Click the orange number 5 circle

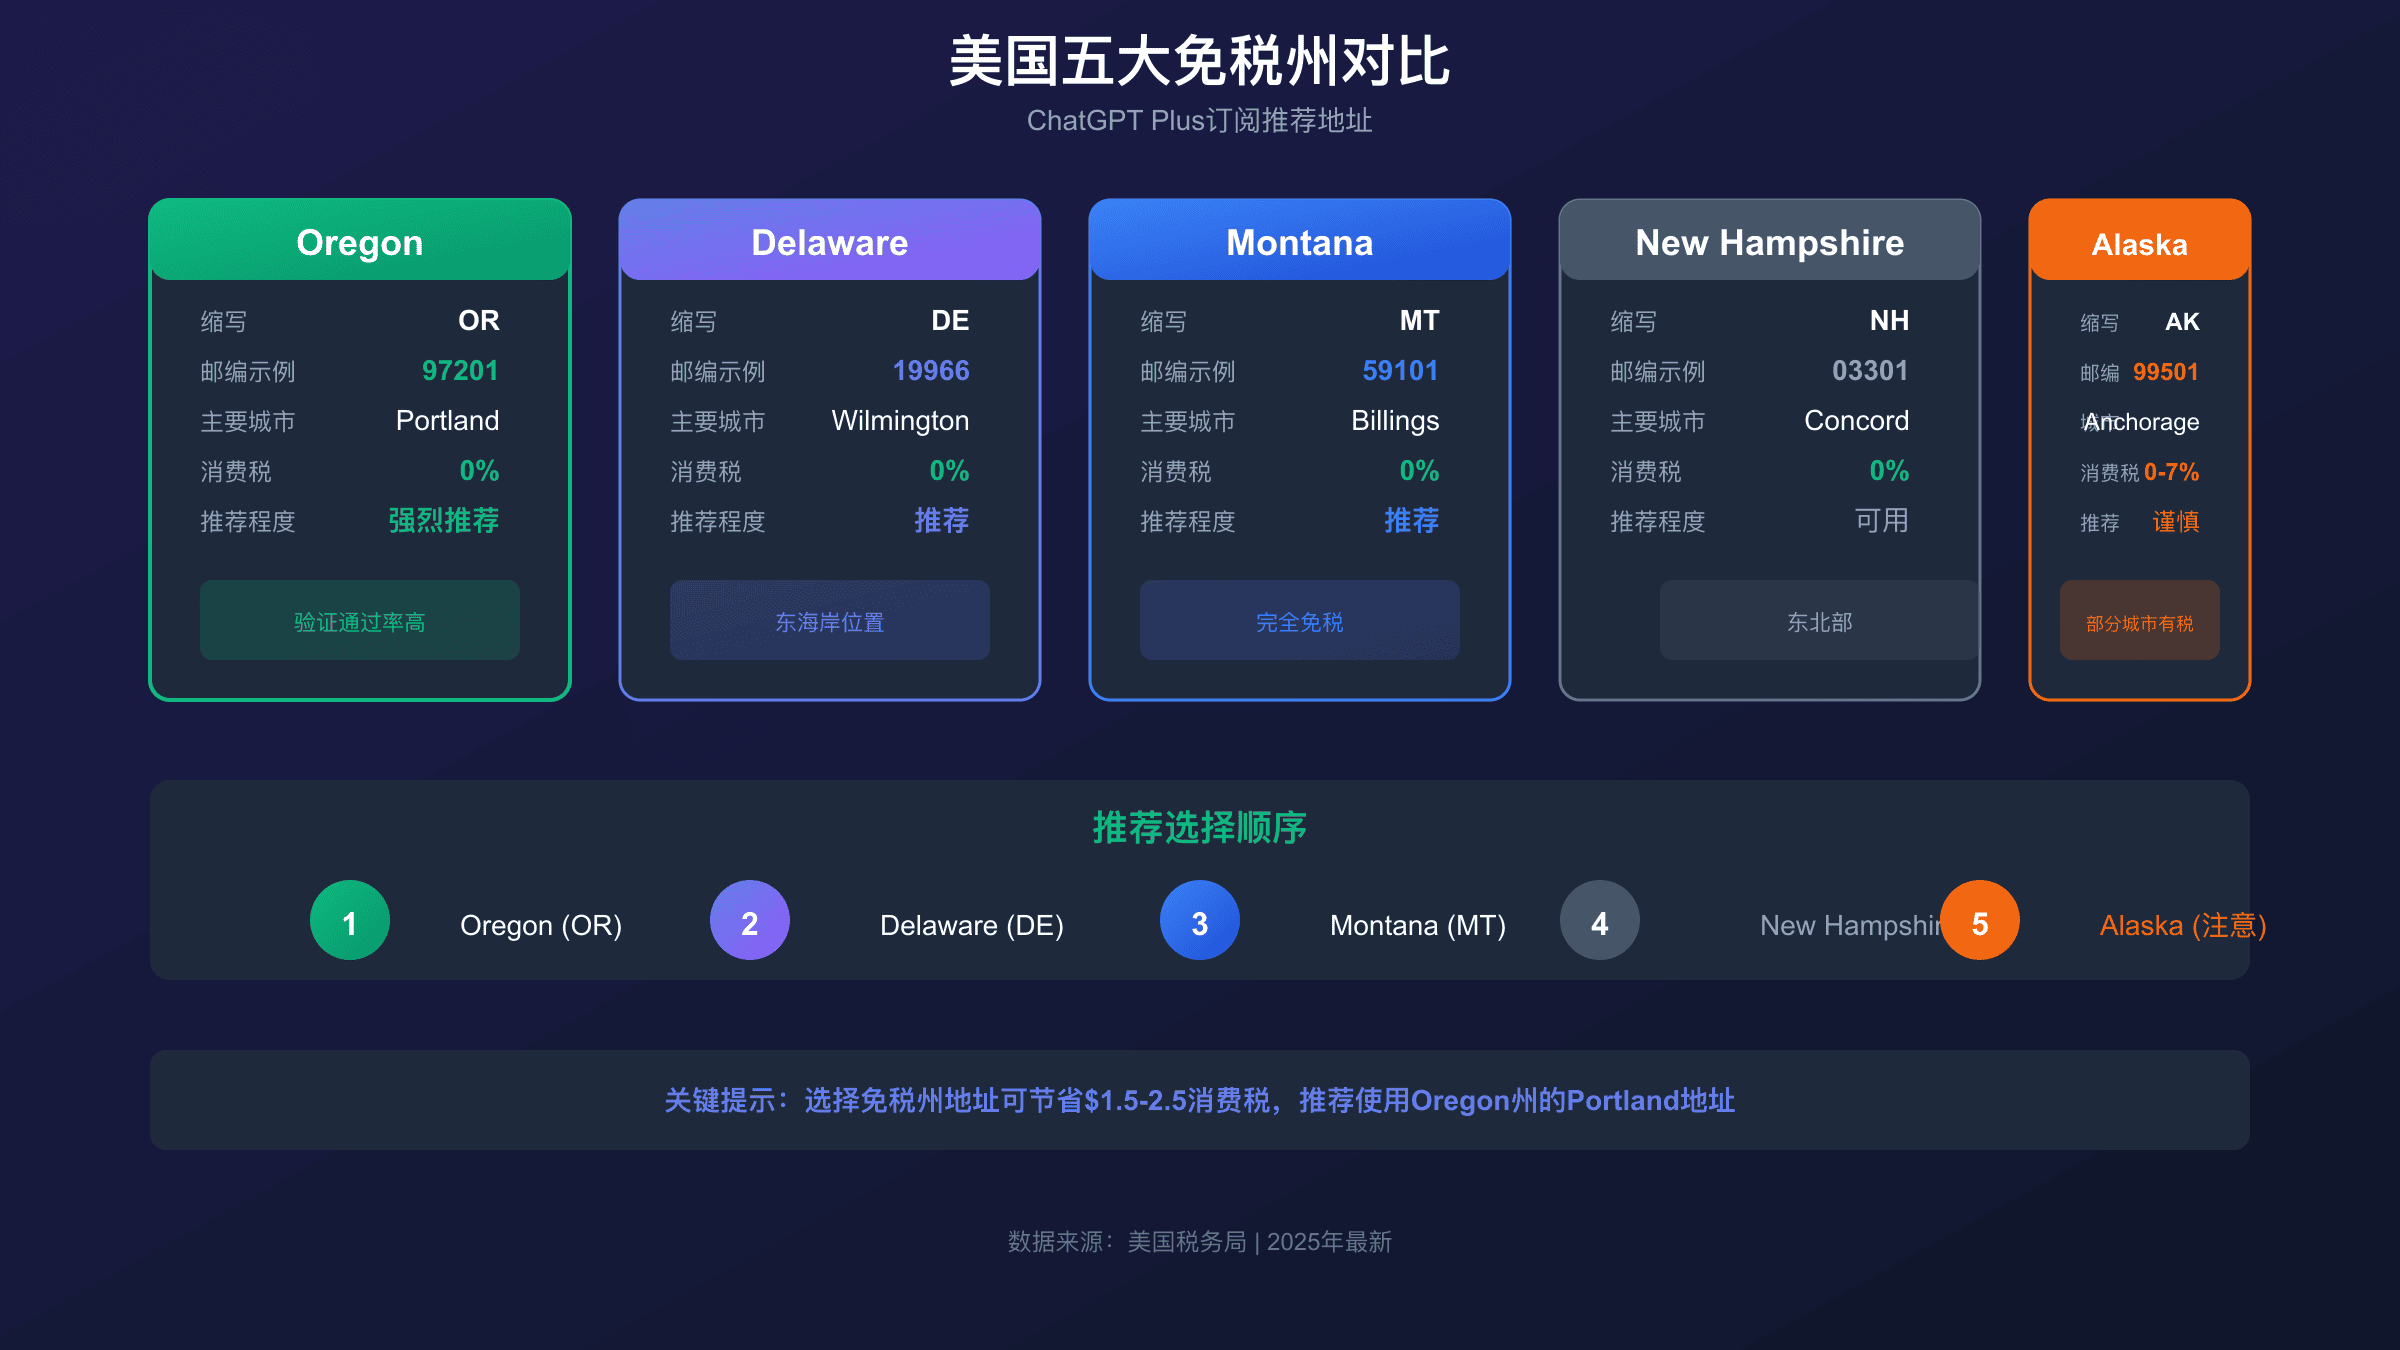click(x=1979, y=921)
